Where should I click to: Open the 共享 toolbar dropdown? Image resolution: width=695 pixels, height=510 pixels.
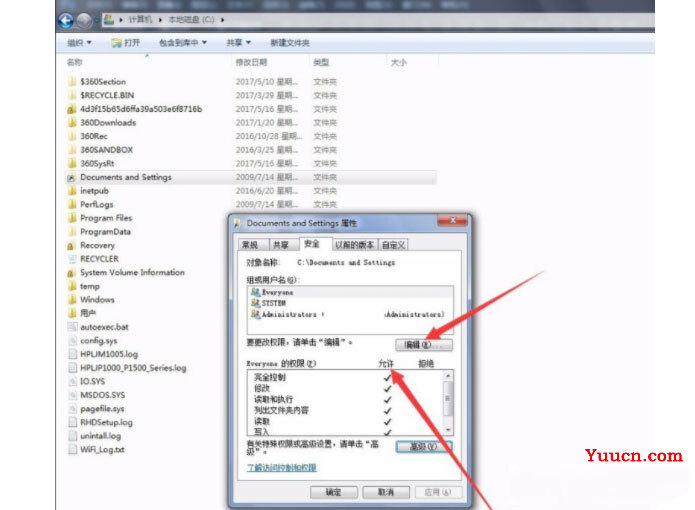point(238,43)
